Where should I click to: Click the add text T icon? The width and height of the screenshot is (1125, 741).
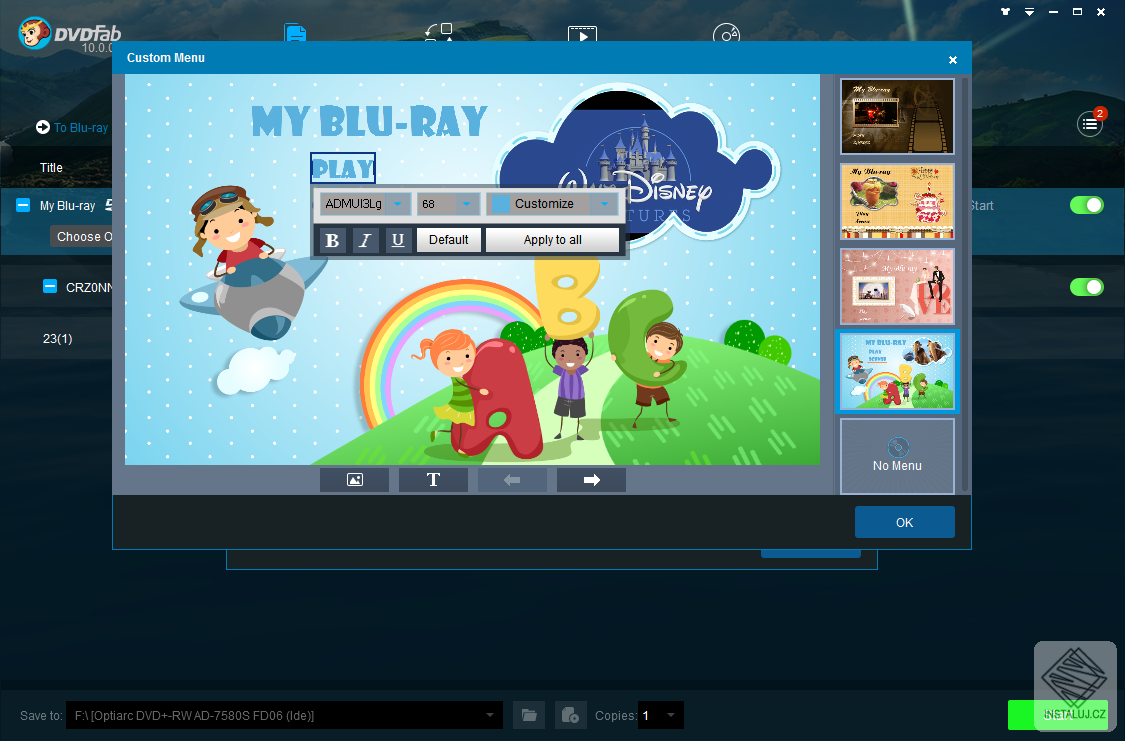tap(433, 480)
